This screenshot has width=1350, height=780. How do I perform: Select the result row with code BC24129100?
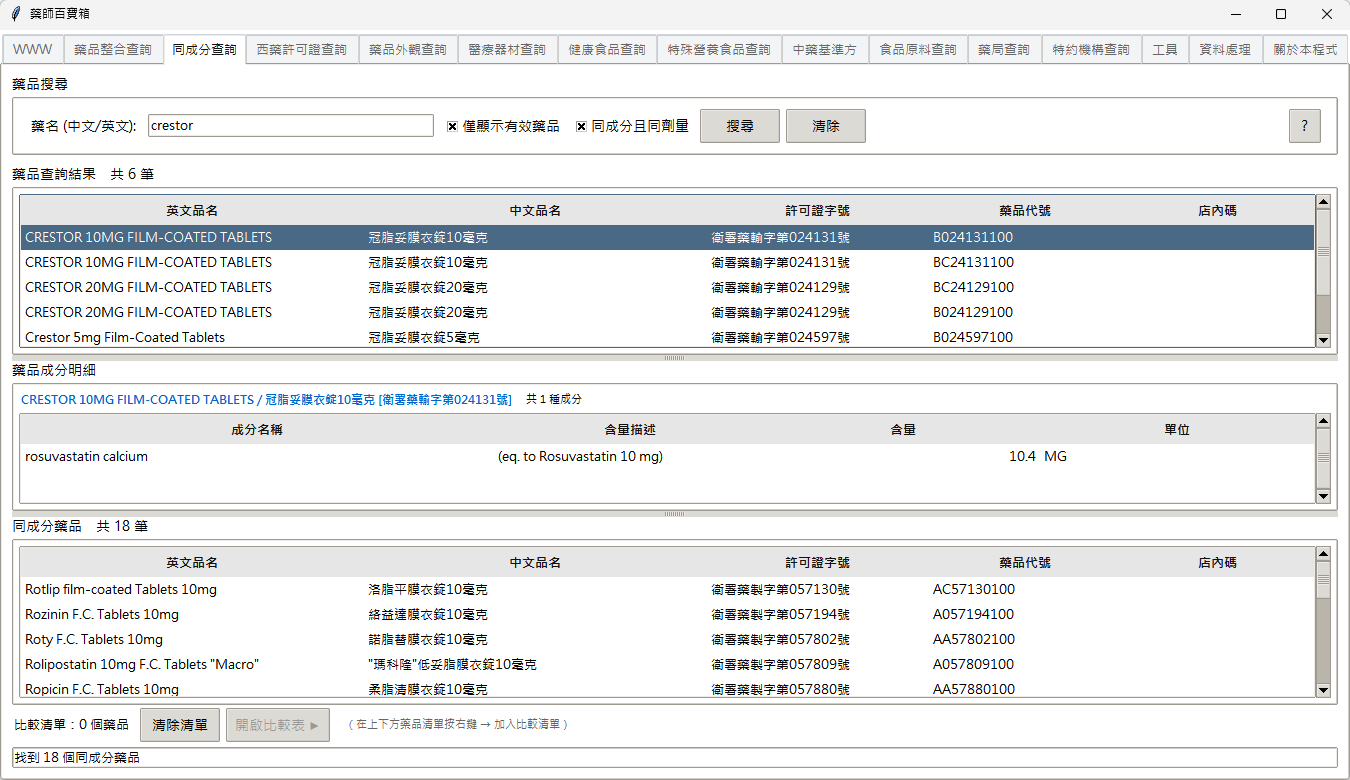667,287
